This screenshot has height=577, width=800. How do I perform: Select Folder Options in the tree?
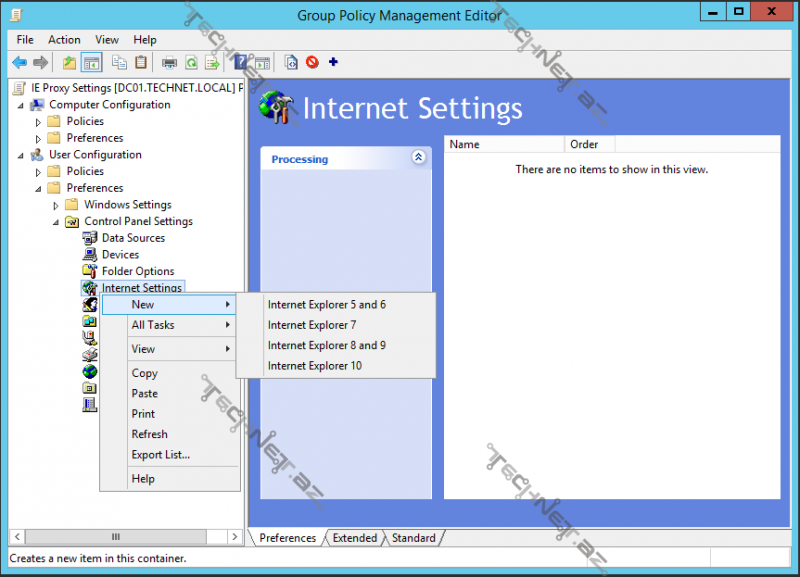[x=137, y=271]
